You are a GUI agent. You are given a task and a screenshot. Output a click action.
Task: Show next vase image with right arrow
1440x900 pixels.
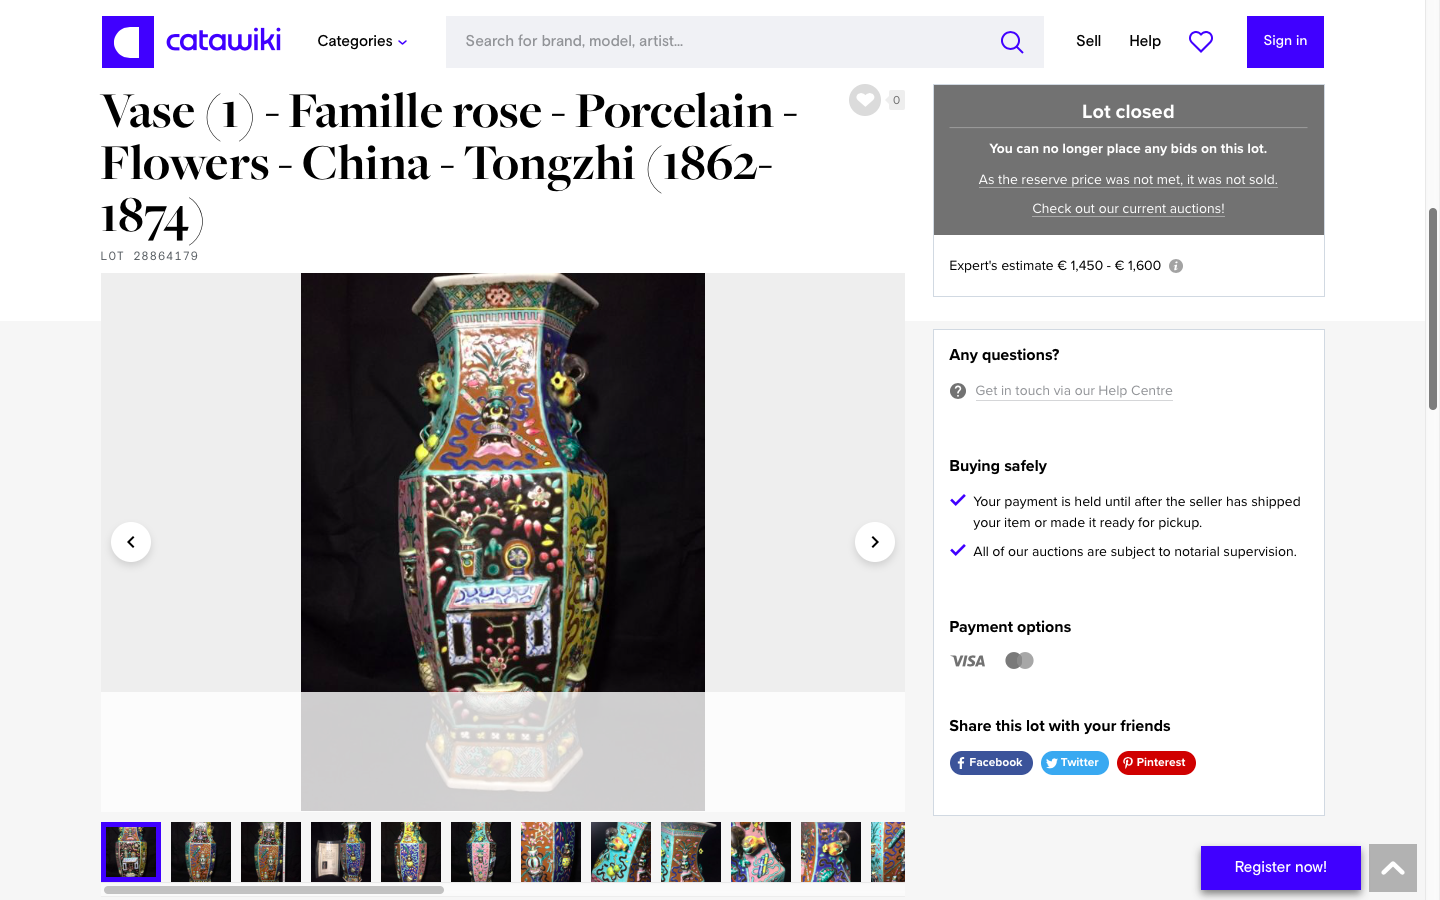[875, 542]
